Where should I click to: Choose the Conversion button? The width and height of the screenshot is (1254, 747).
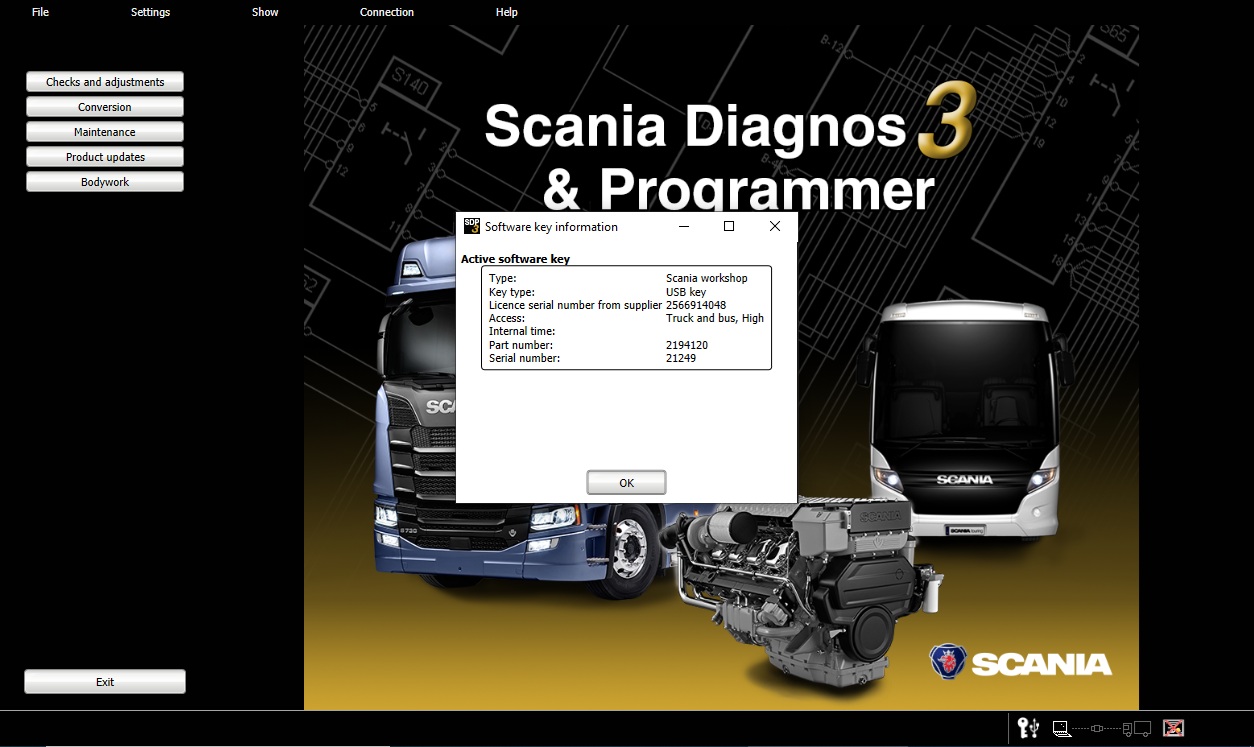105,107
